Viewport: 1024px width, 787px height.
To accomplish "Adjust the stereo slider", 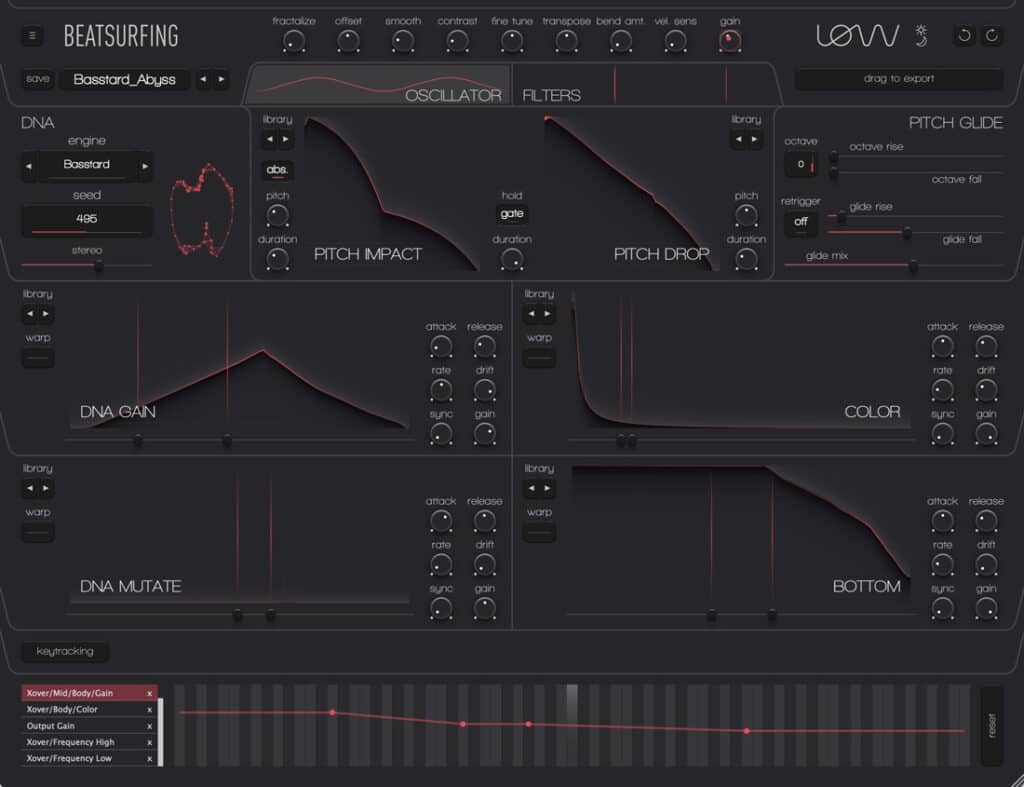I will pyautogui.click(x=99, y=265).
